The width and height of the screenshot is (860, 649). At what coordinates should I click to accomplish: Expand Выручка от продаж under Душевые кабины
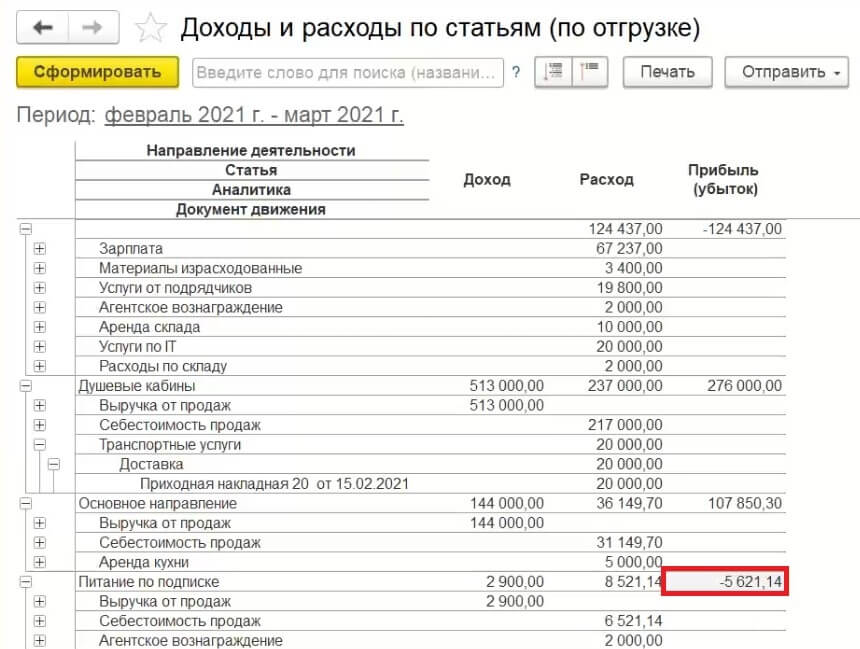point(39,405)
